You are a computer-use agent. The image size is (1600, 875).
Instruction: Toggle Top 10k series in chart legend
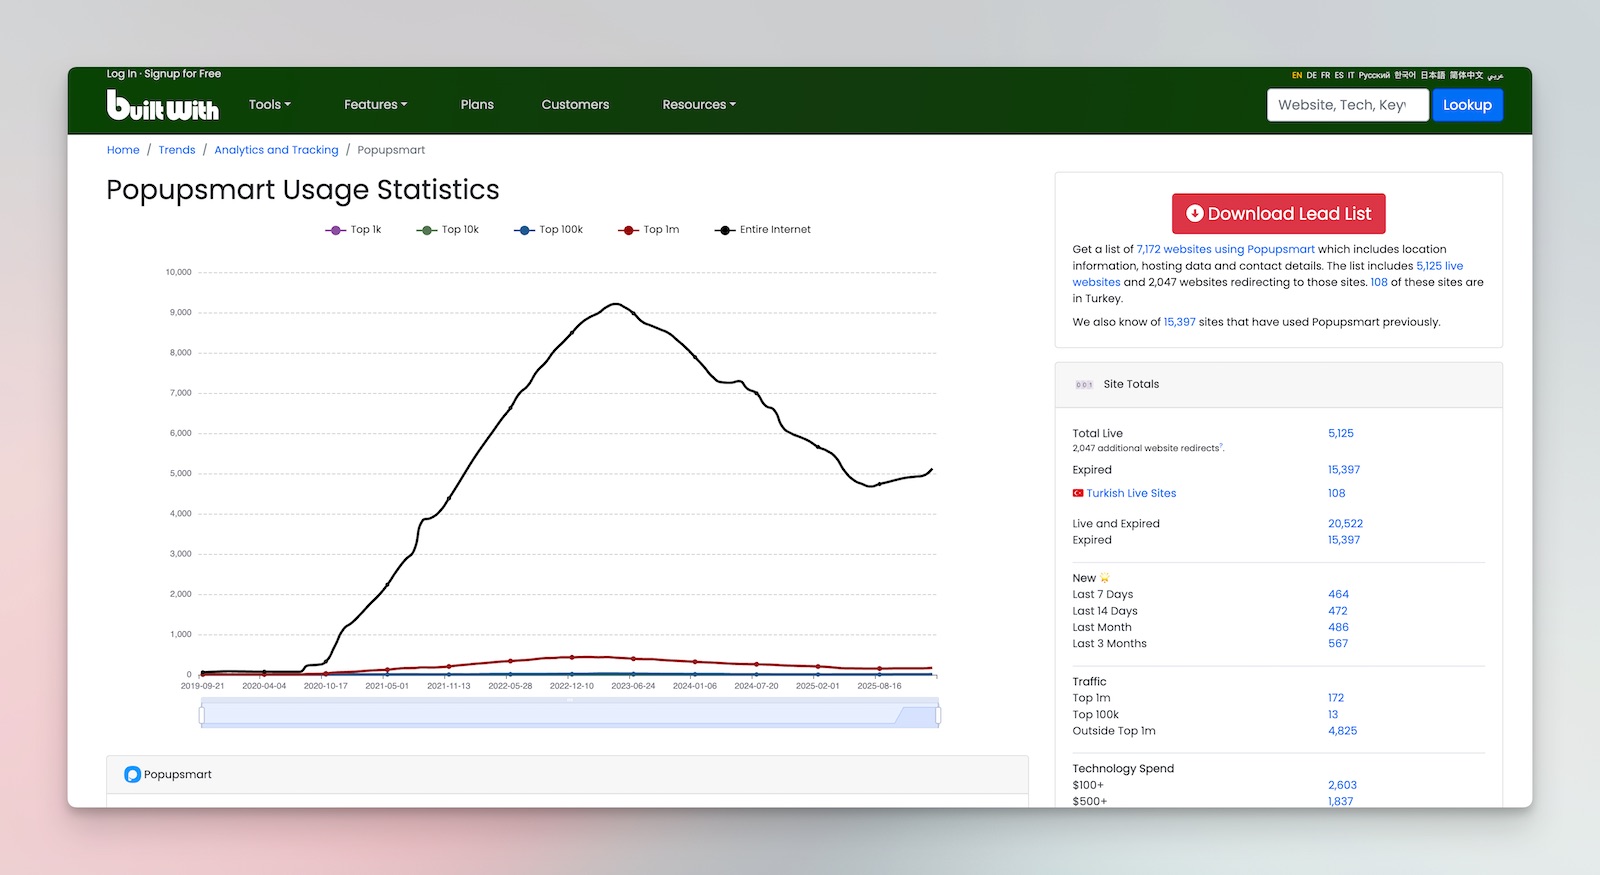(x=448, y=230)
